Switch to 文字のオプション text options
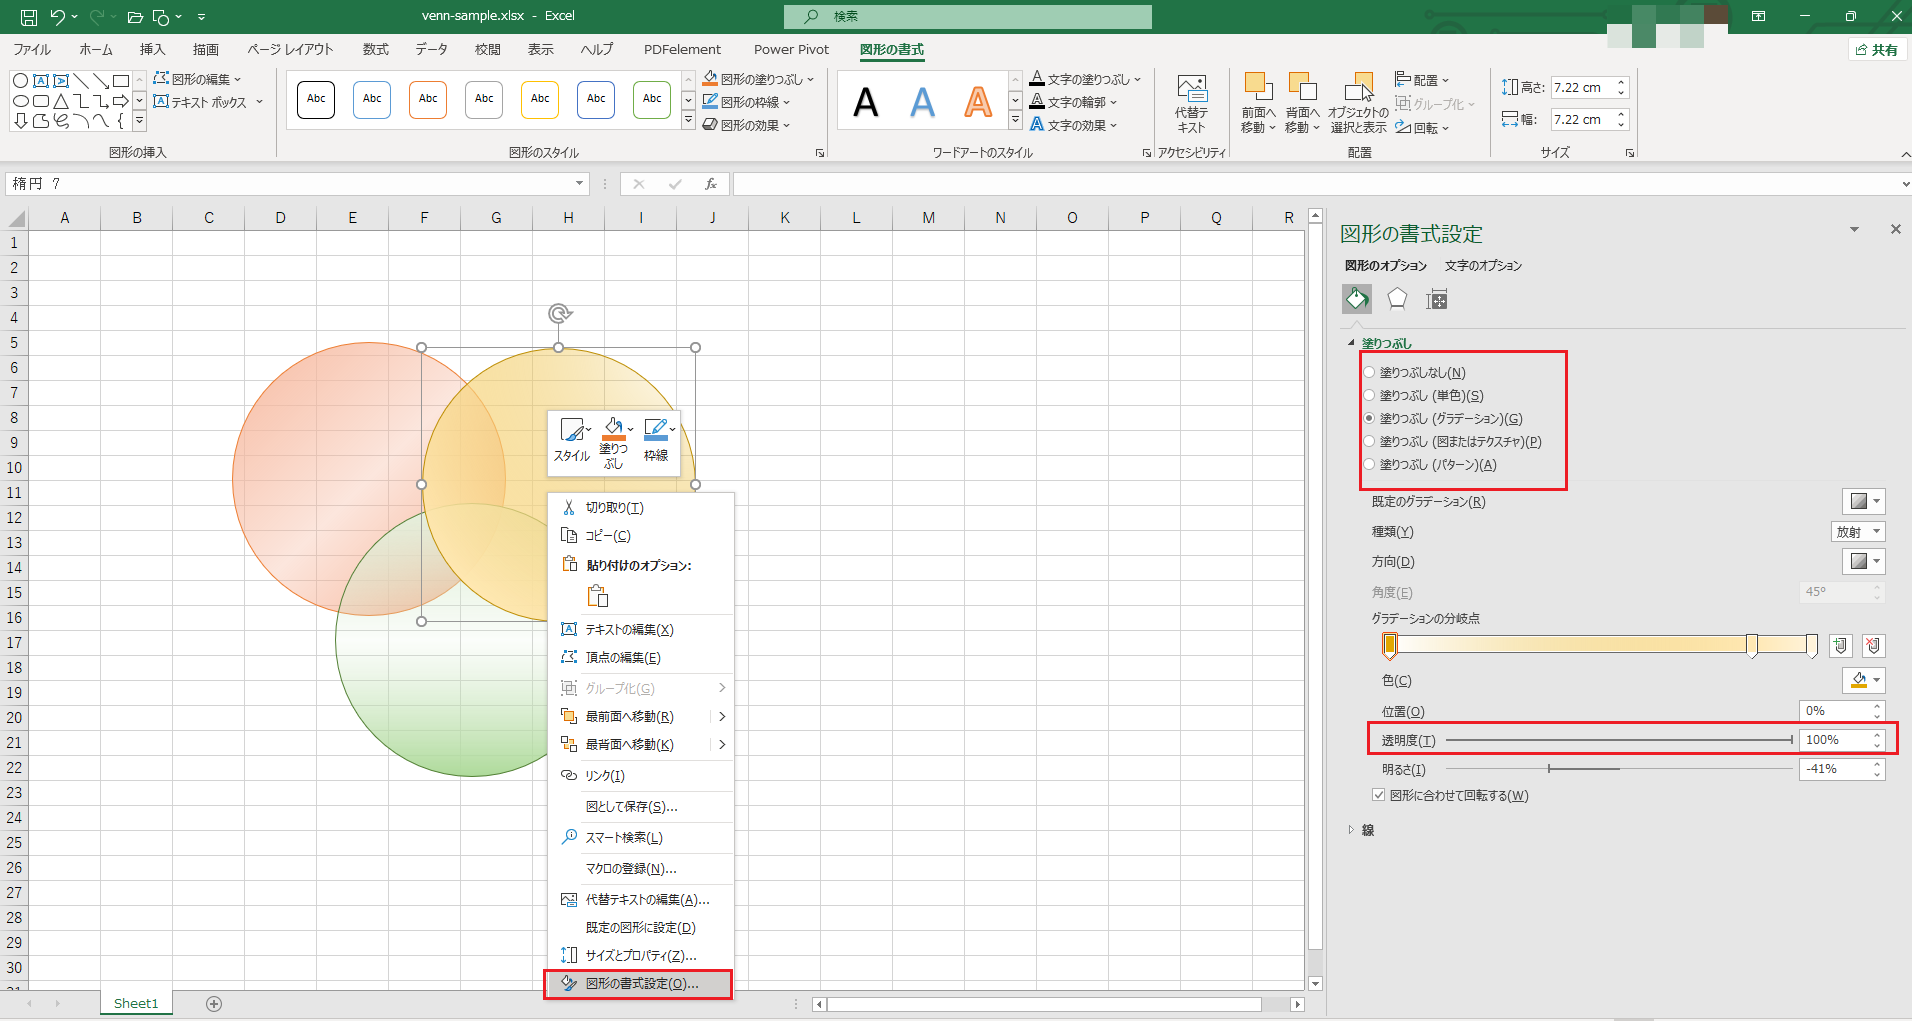Image resolution: width=1912 pixels, height=1021 pixels. coord(1482,266)
